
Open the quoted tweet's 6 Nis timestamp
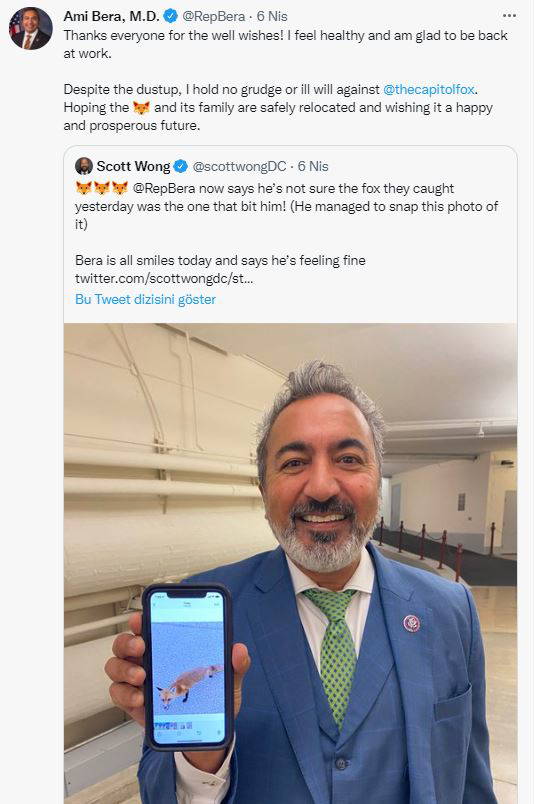313,167
